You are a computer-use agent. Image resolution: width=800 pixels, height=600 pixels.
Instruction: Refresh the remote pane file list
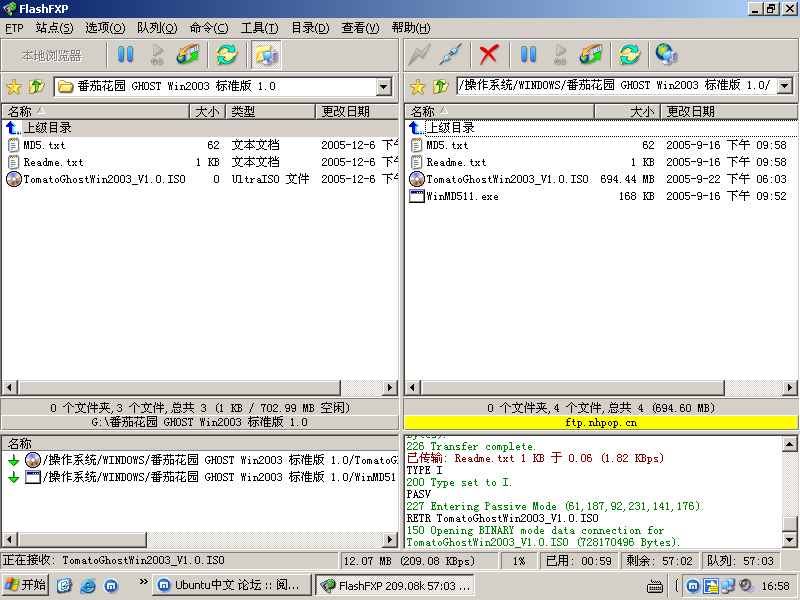click(630, 55)
